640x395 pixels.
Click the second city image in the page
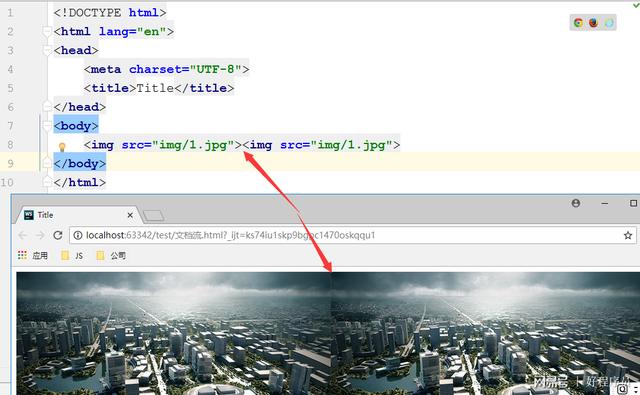(x=486, y=333)
